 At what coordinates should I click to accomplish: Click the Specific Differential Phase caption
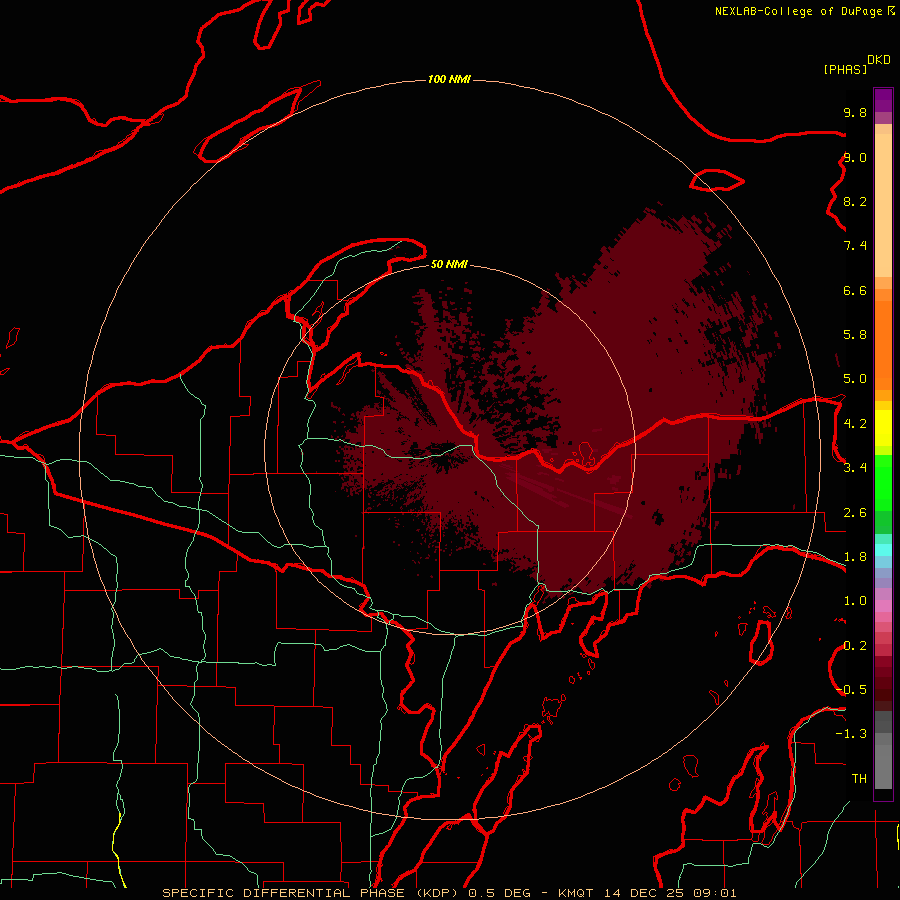point(311,893)
